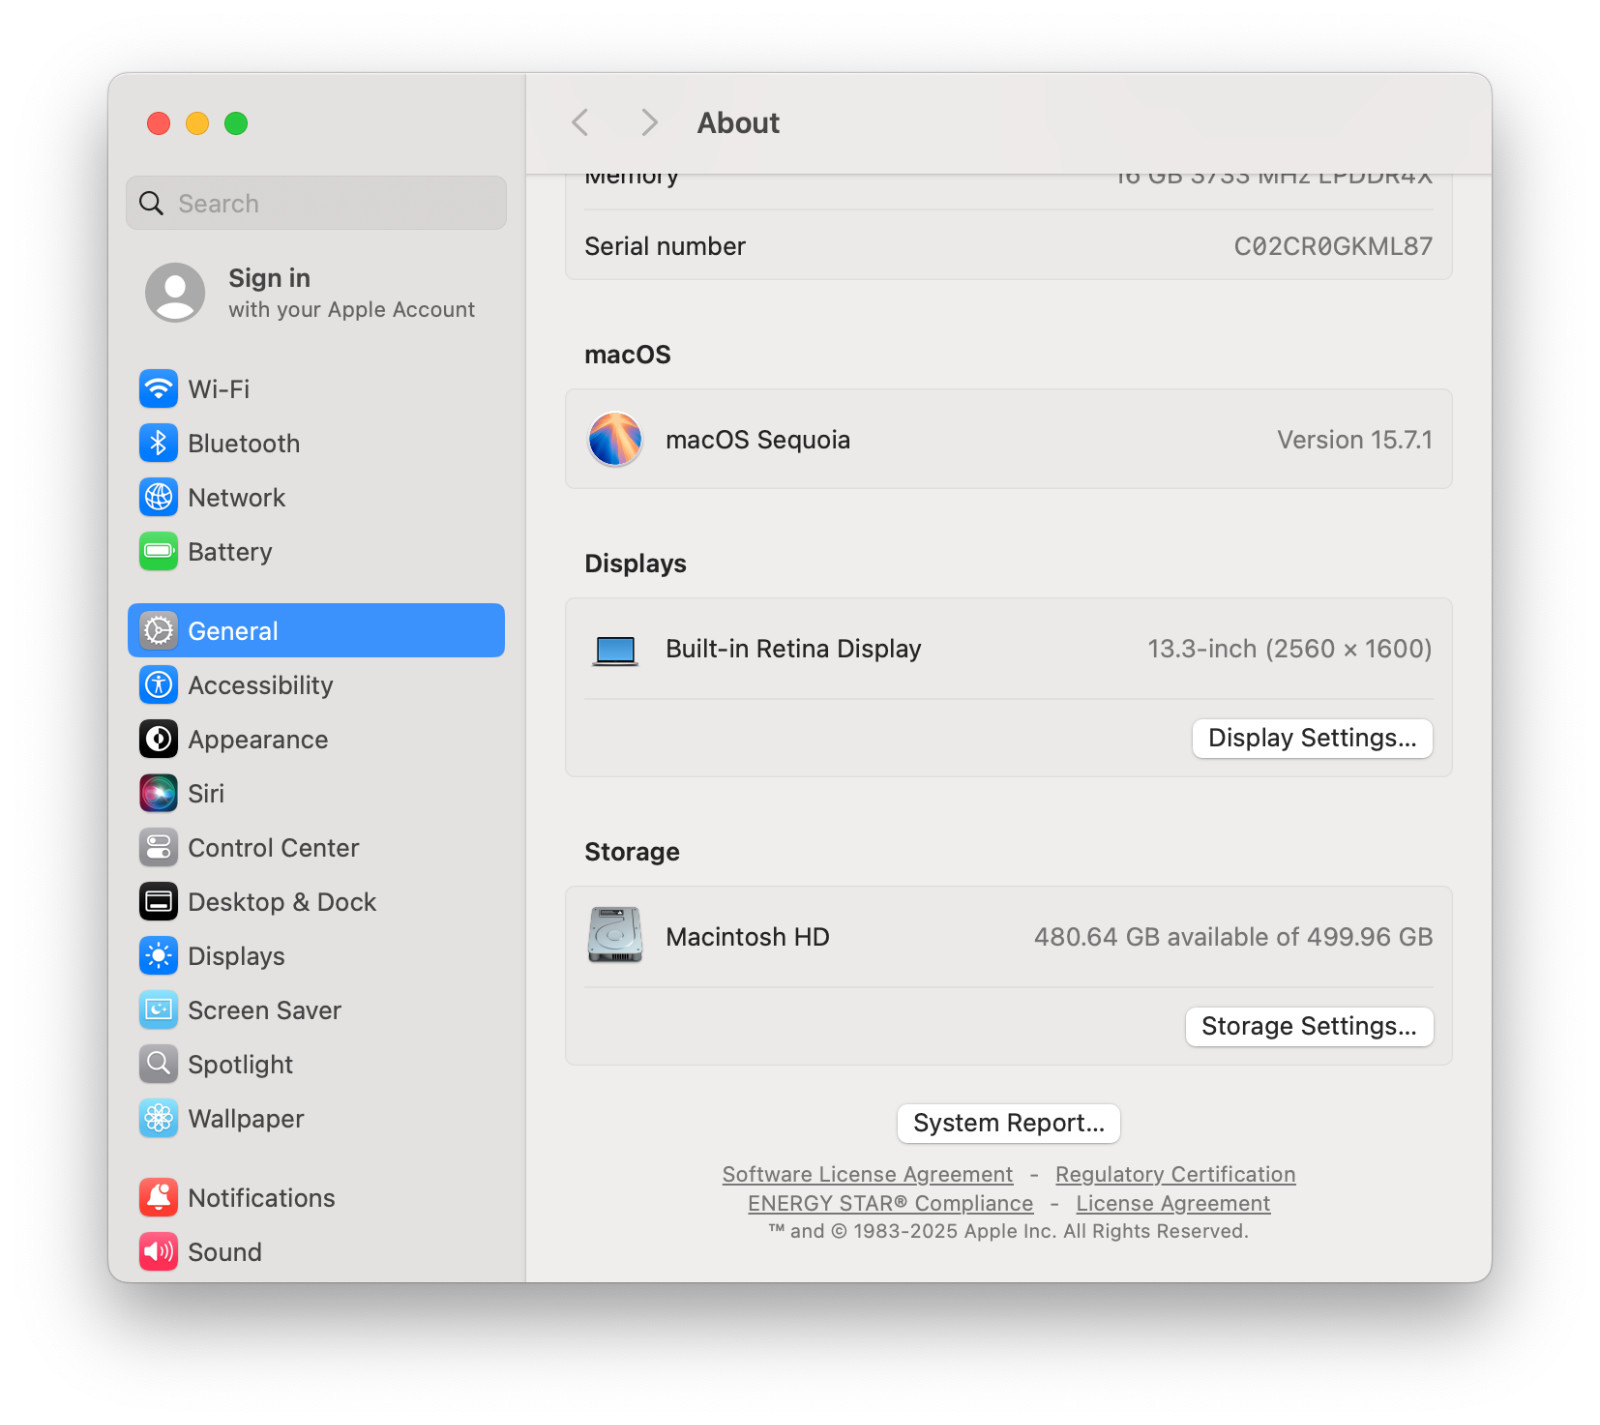
Task: Open ENERGY STAR Compliance link
Action: (890, 1203)
